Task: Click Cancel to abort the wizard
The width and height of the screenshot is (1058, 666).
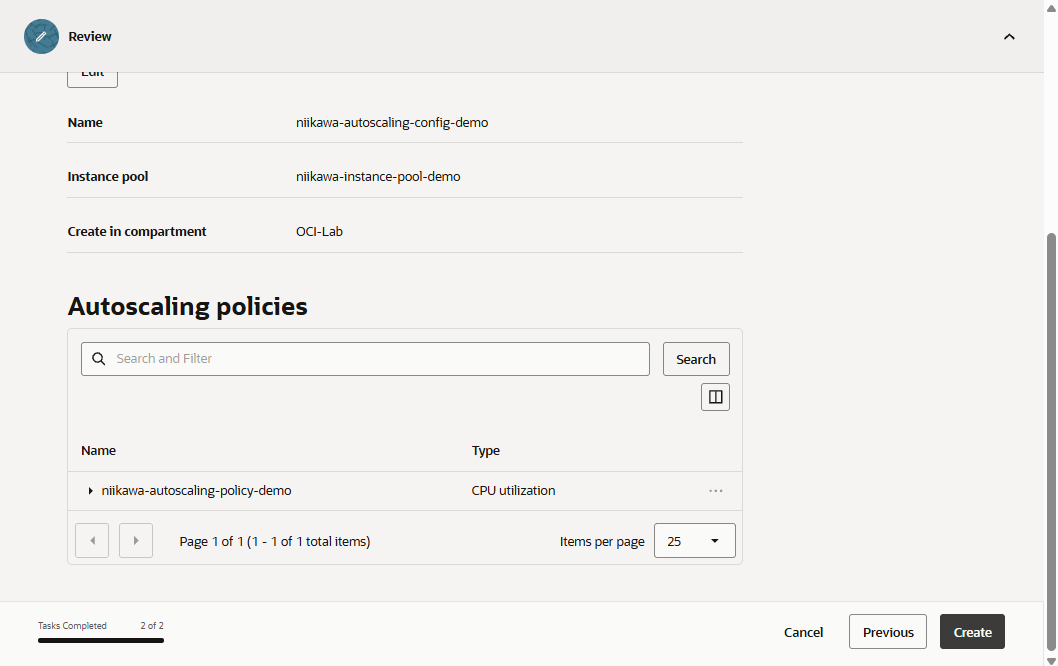Action: point(803,632)
